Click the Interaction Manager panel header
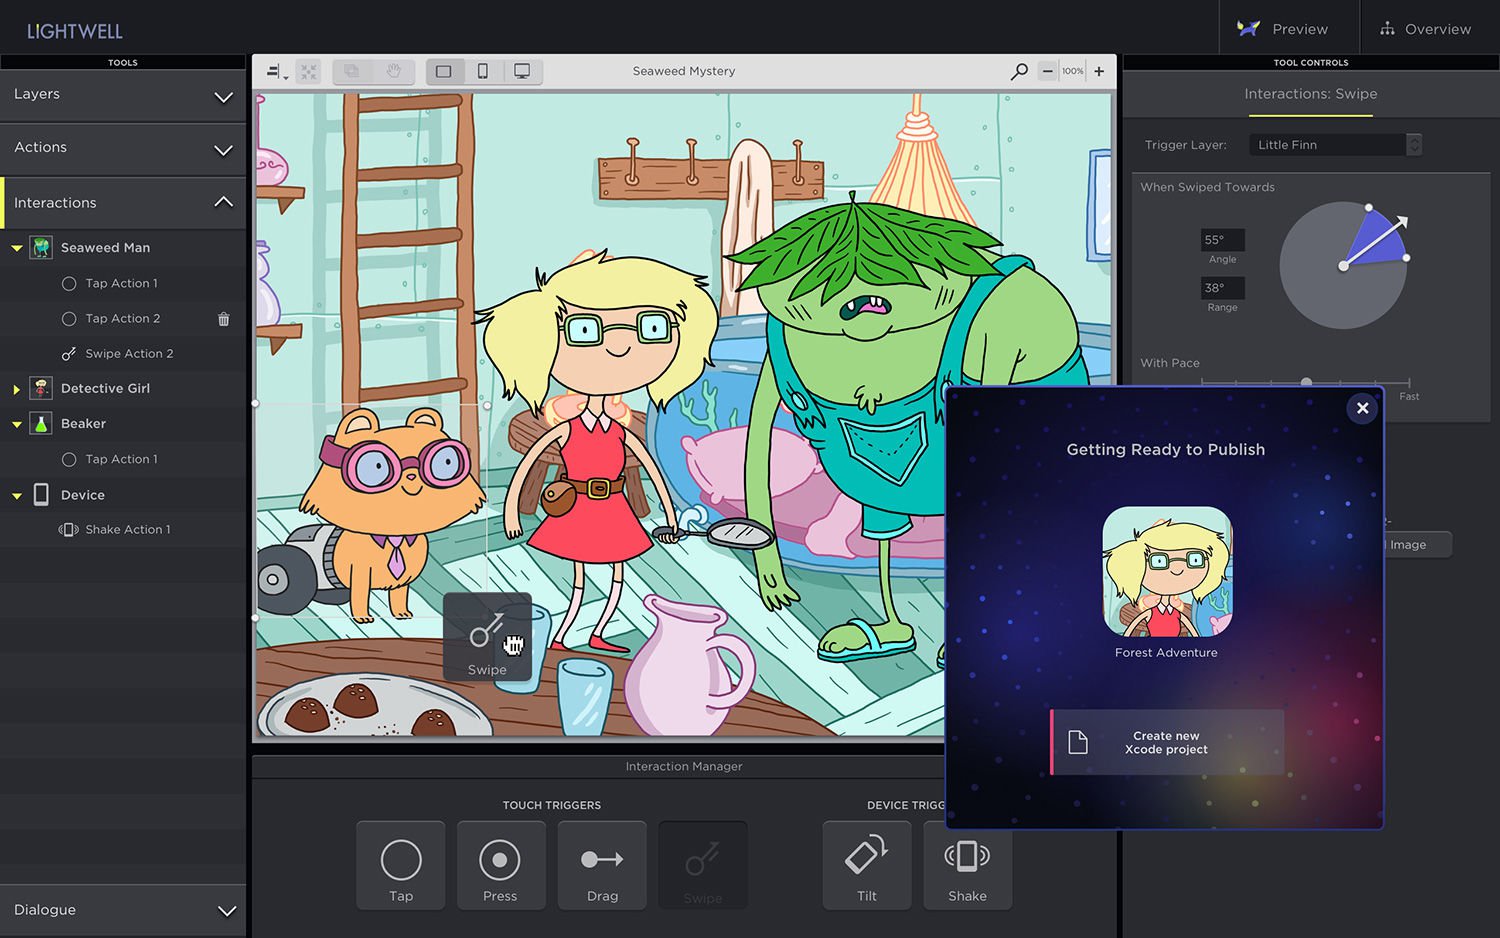 click(x=684, y=767)
